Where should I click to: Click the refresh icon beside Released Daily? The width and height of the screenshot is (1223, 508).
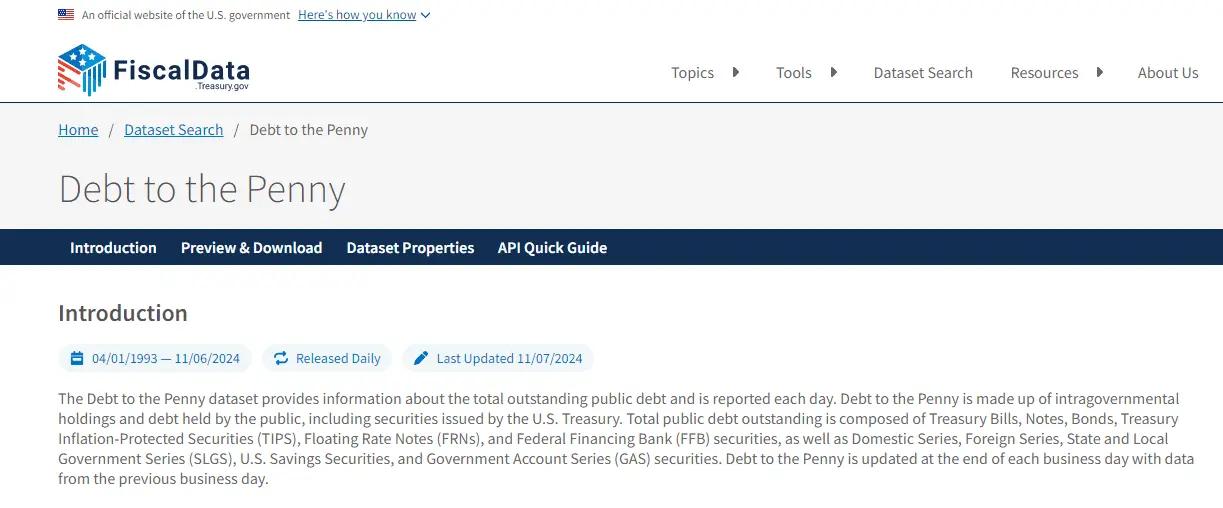coord(281,358)
